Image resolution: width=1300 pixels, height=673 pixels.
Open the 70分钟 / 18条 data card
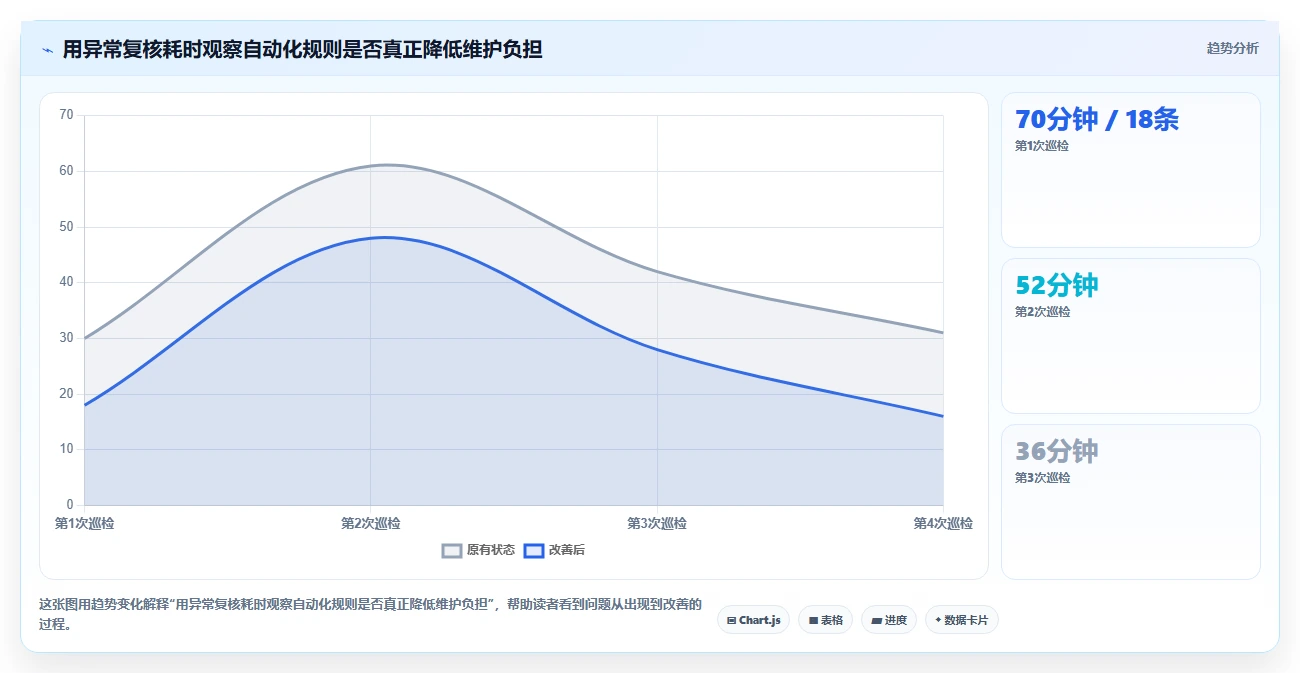click(x=1130, y=170)
